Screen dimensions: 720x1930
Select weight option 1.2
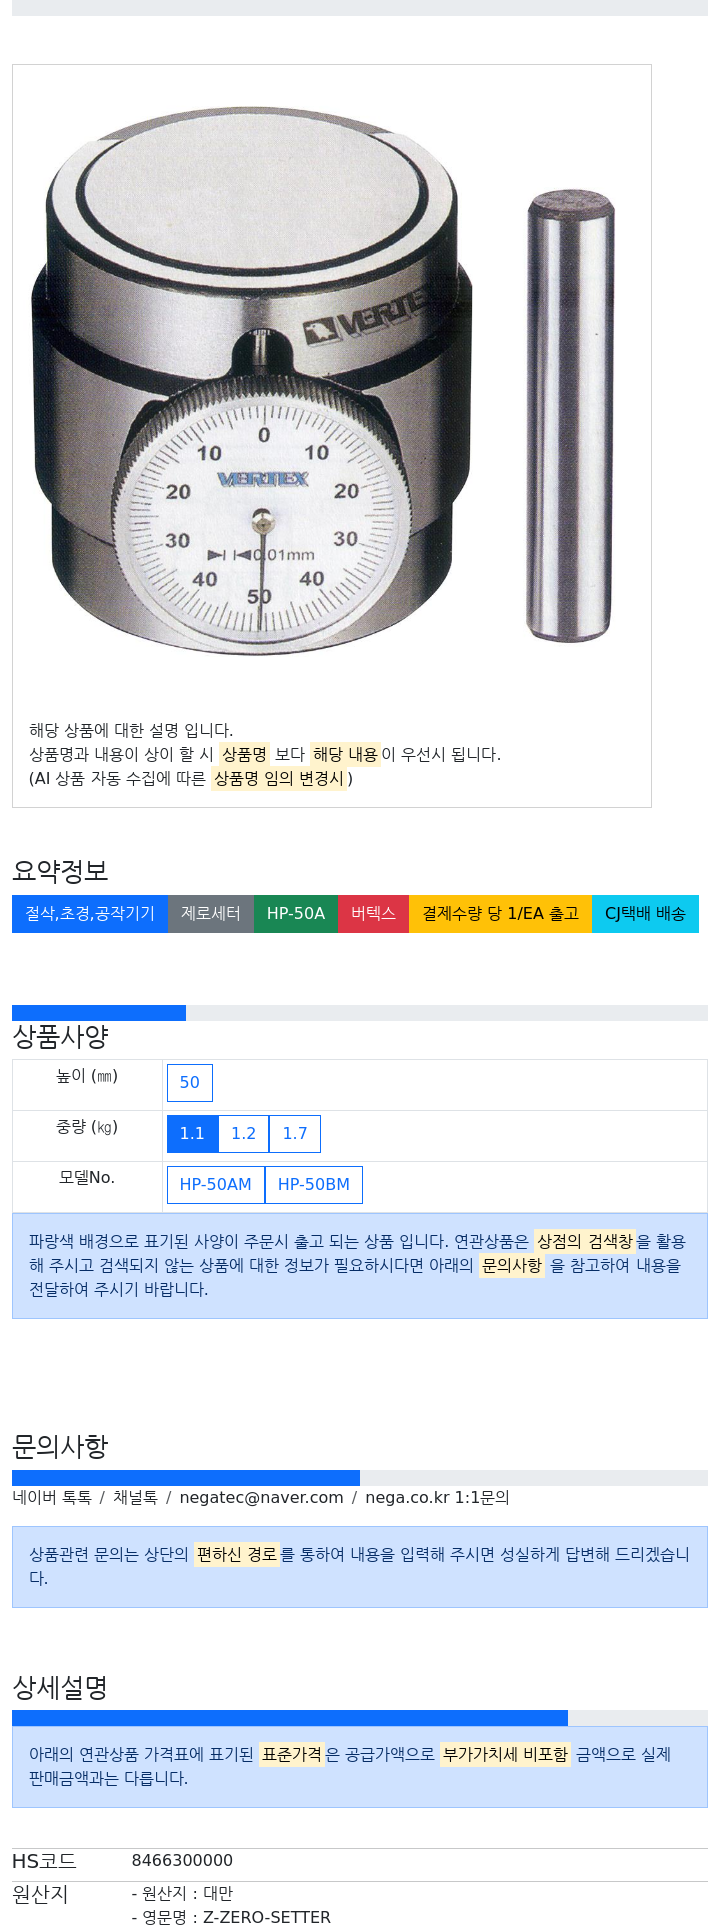coord(244,1134)
